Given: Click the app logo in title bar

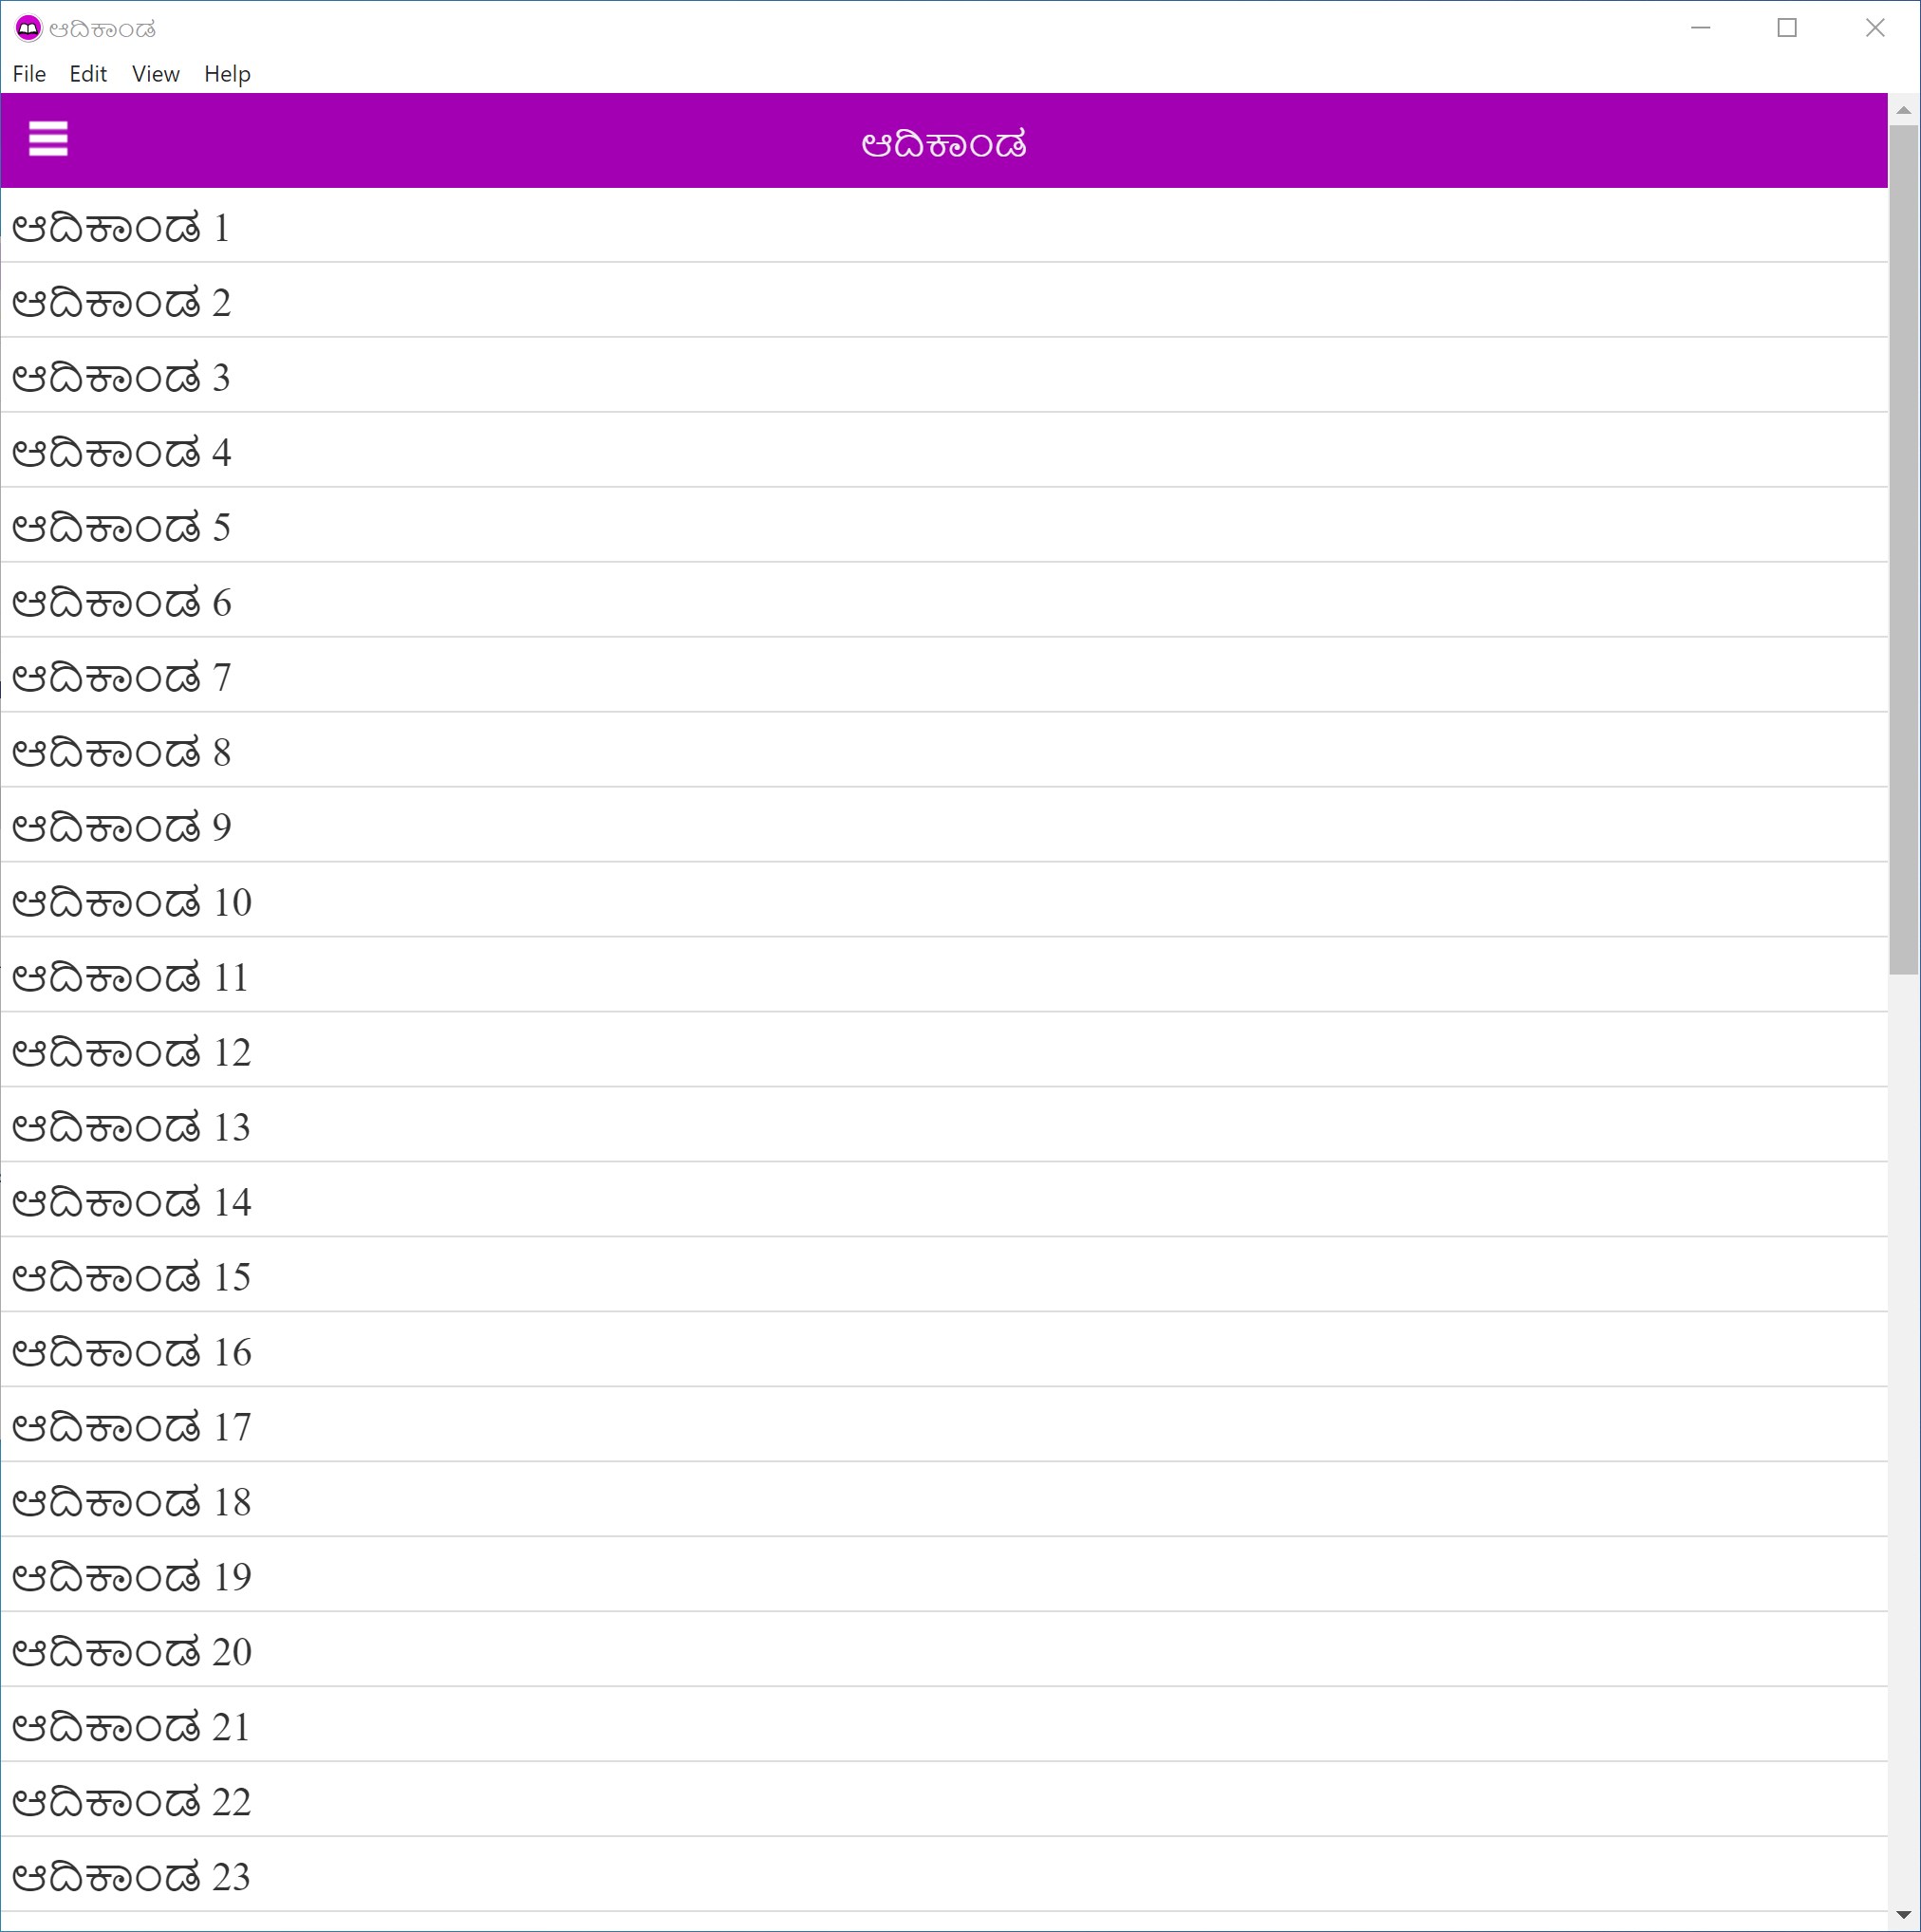Looking at the screenshot, I should click(x=28, y=28).
